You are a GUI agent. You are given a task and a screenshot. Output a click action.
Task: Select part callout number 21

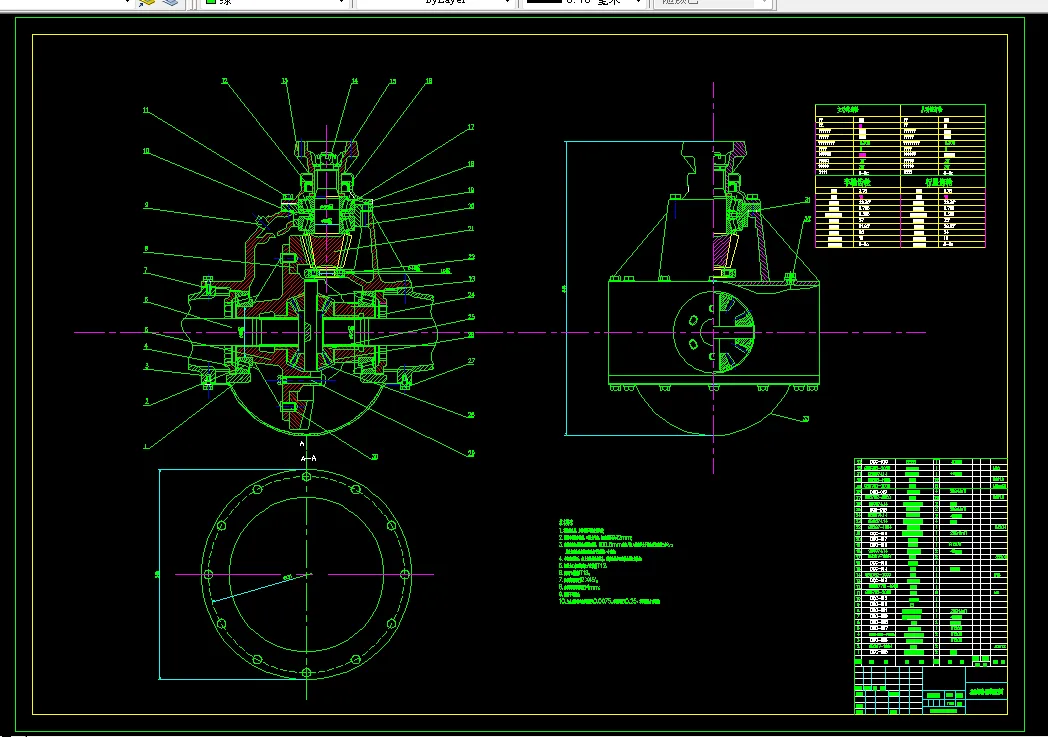471,229
